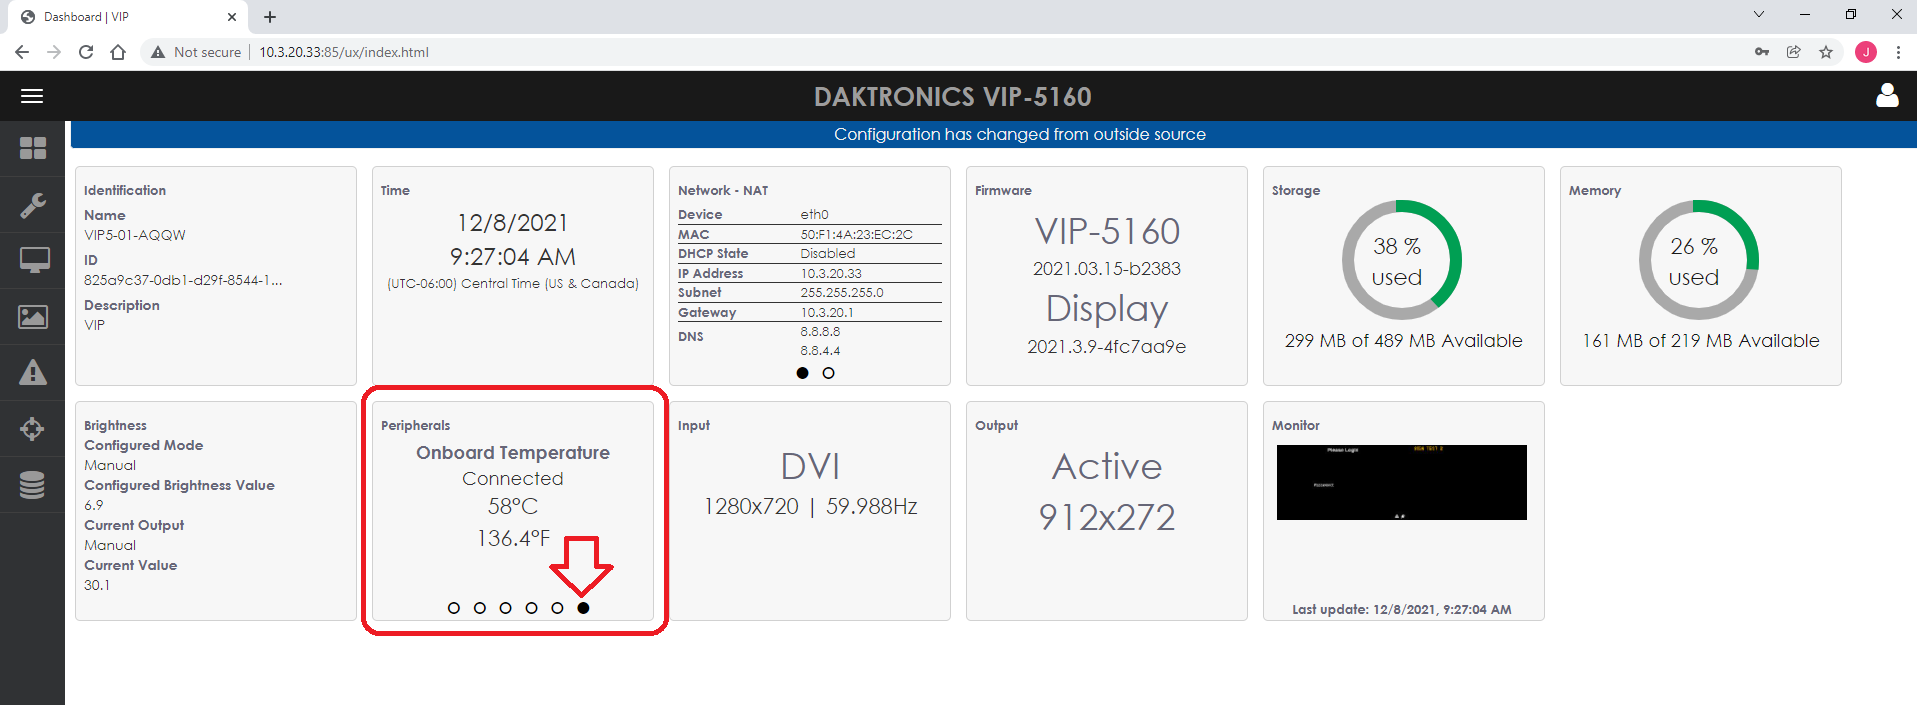
Task: Open the dashboard grid icon in sidebar
Action: [32, 148]
